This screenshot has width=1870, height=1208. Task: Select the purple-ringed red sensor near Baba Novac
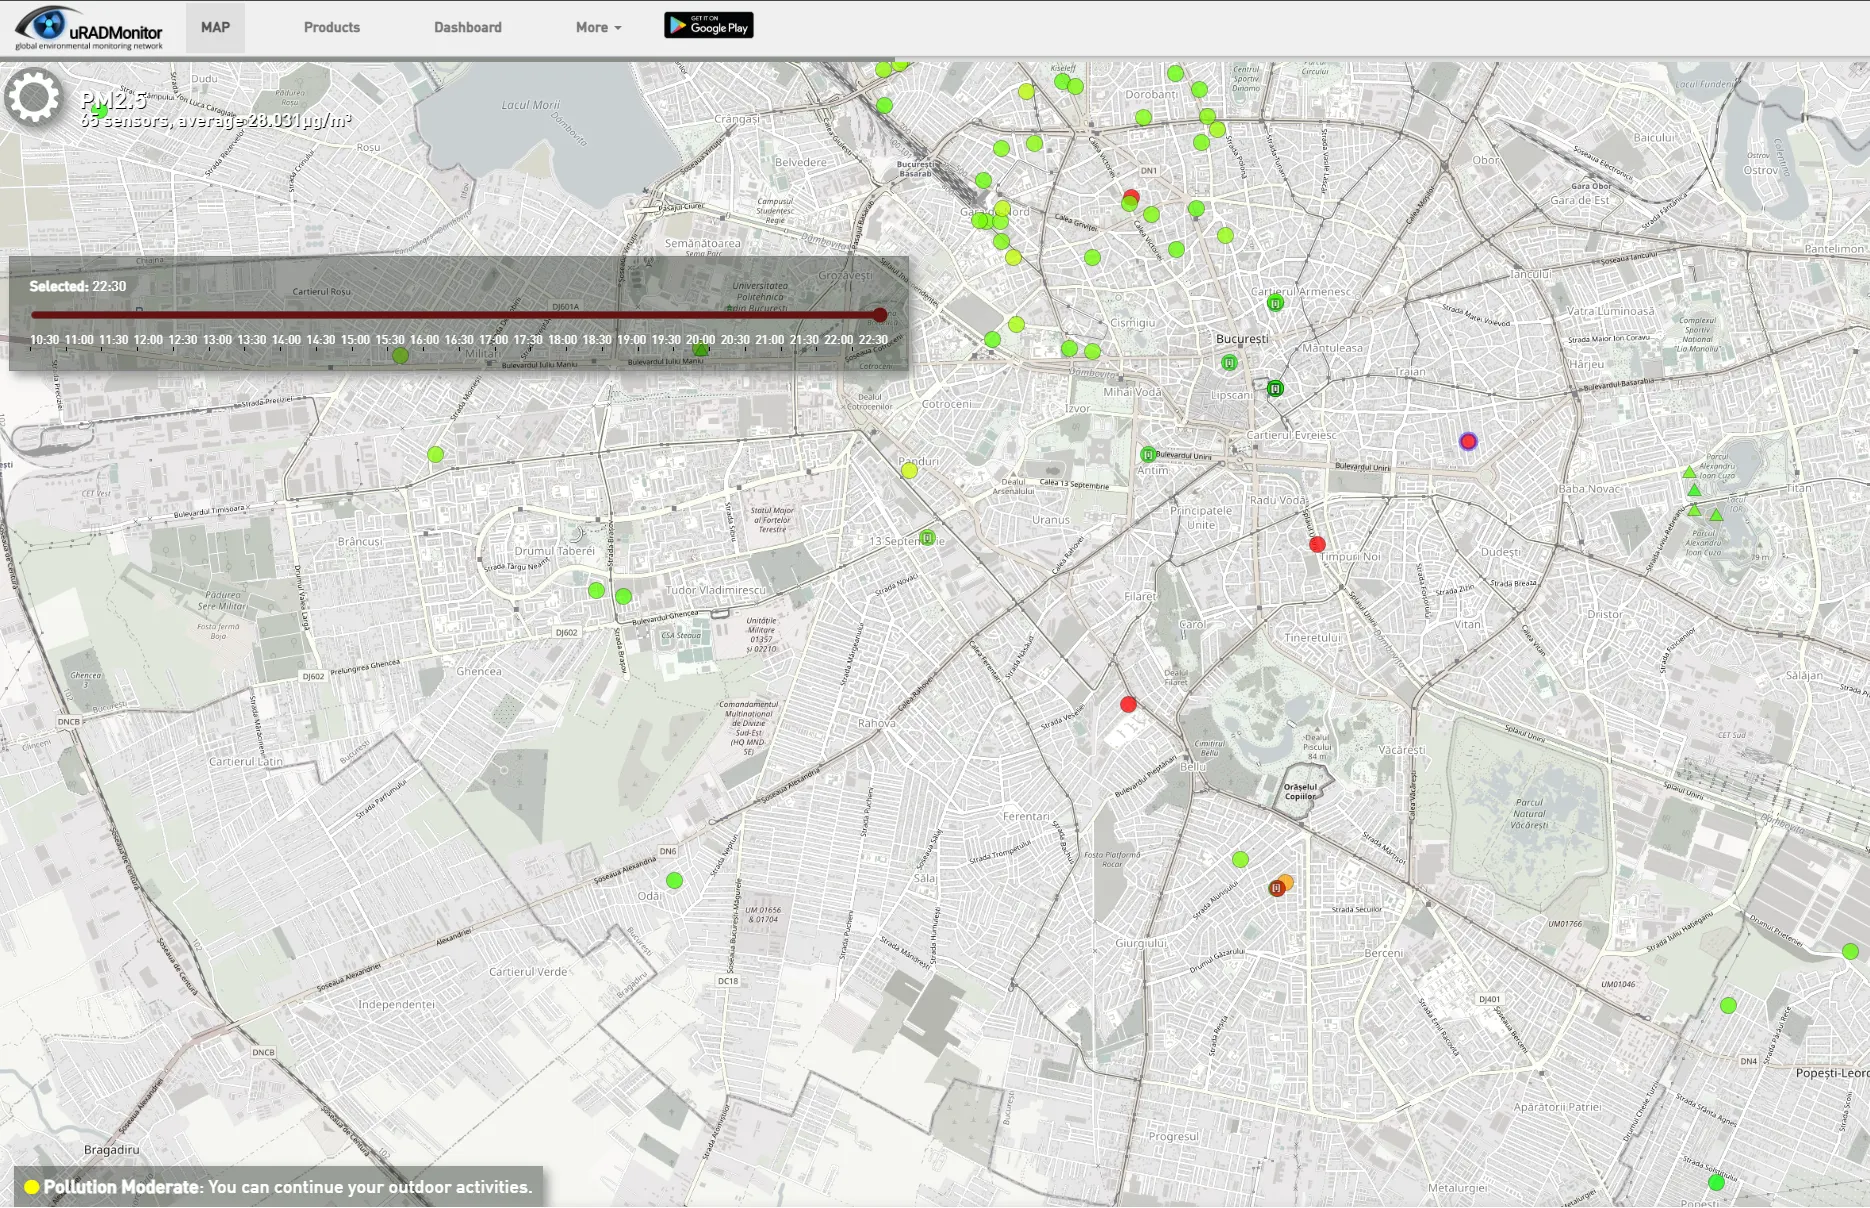pyautogui.click(x=1468, y=441)
